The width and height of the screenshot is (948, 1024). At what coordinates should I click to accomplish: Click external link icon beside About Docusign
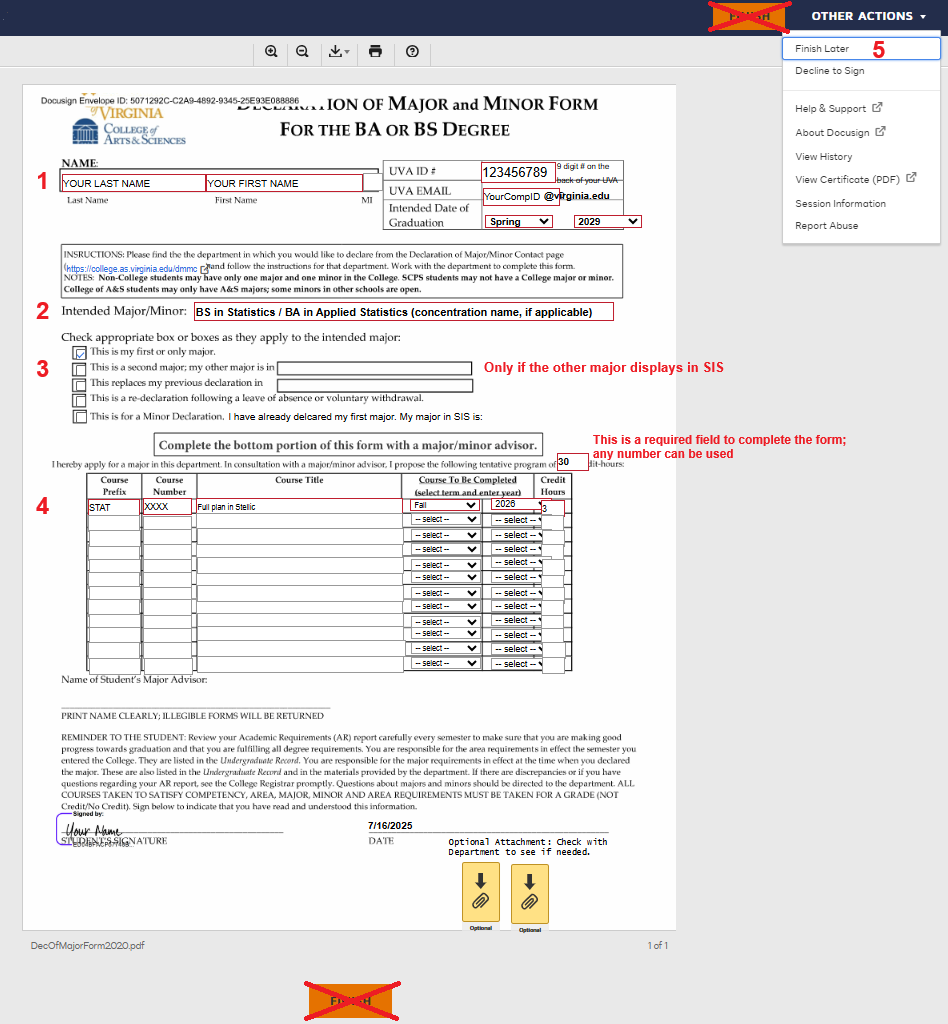tap(881, 131)
